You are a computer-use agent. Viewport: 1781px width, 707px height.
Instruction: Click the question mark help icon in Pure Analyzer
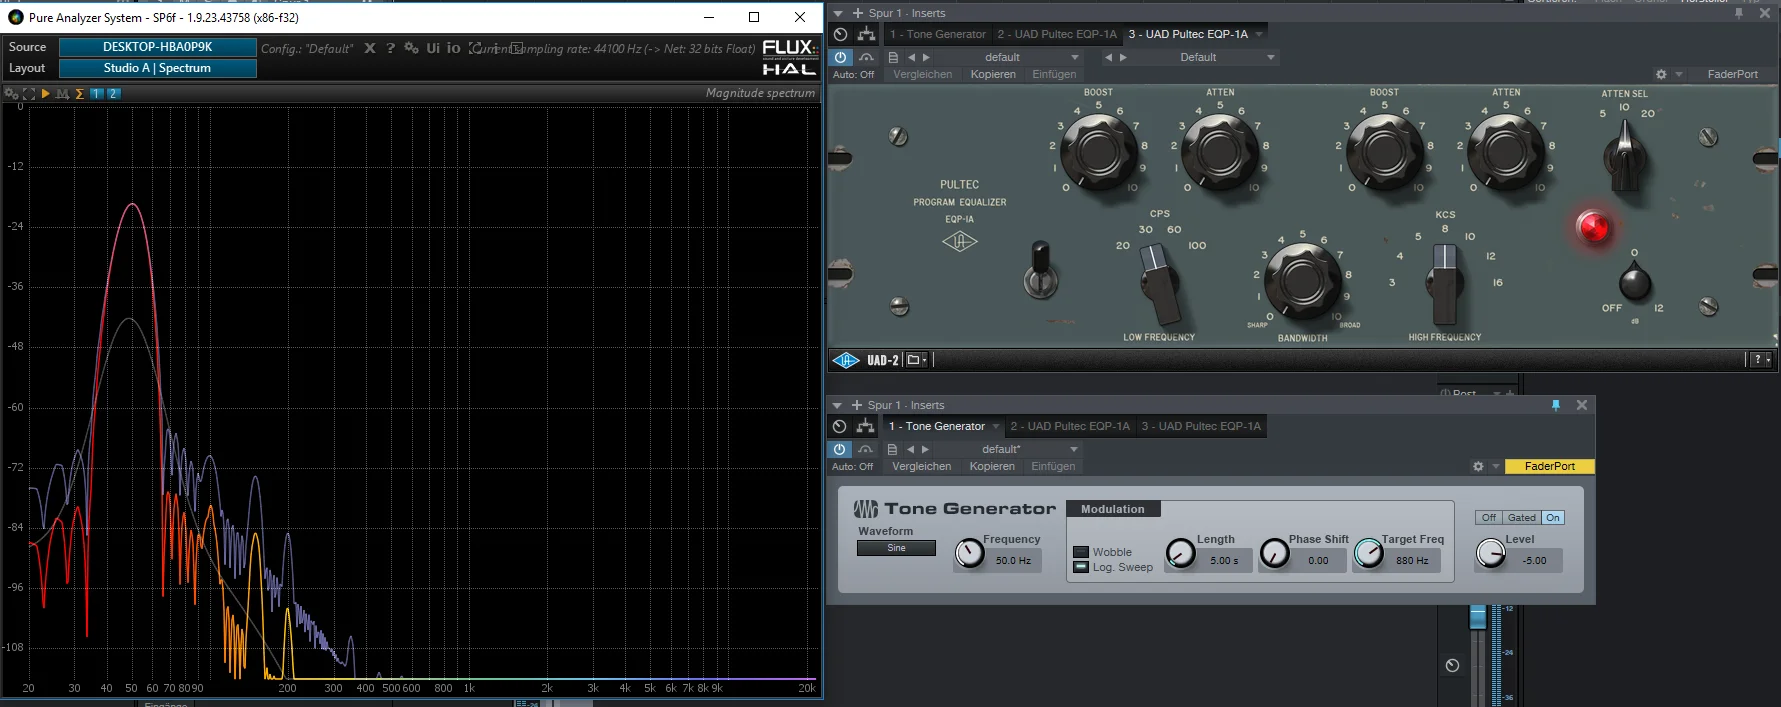coord(390,48)
